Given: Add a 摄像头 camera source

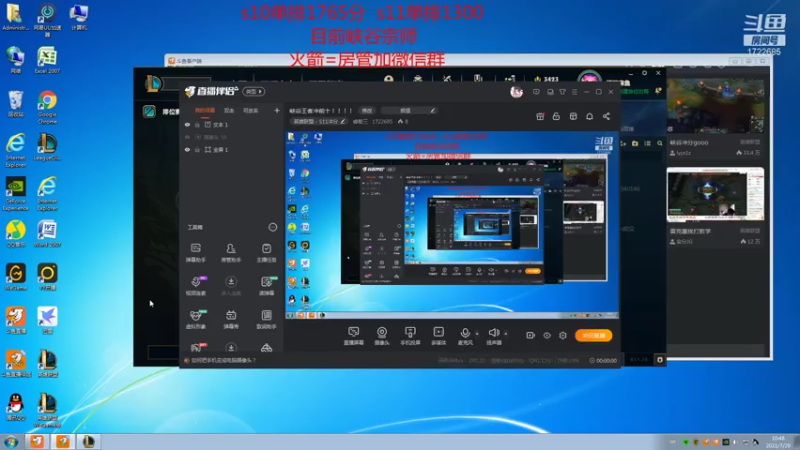Looking at the screenshot, I should coord(382,336).
